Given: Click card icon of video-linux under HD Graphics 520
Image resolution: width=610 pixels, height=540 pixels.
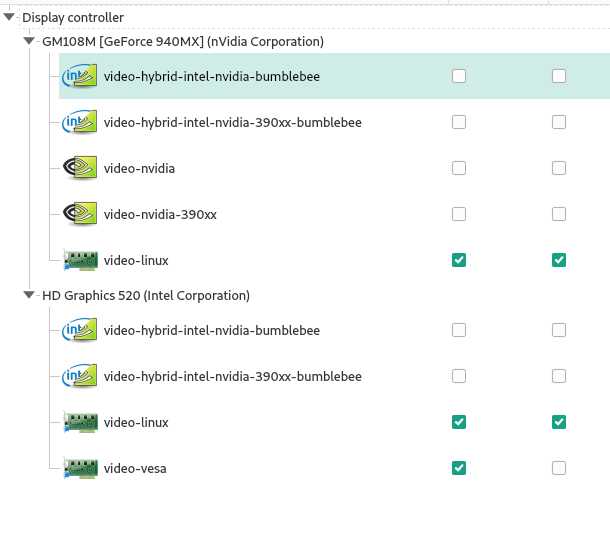Looking at the screenshot, I should pos(81,423).
